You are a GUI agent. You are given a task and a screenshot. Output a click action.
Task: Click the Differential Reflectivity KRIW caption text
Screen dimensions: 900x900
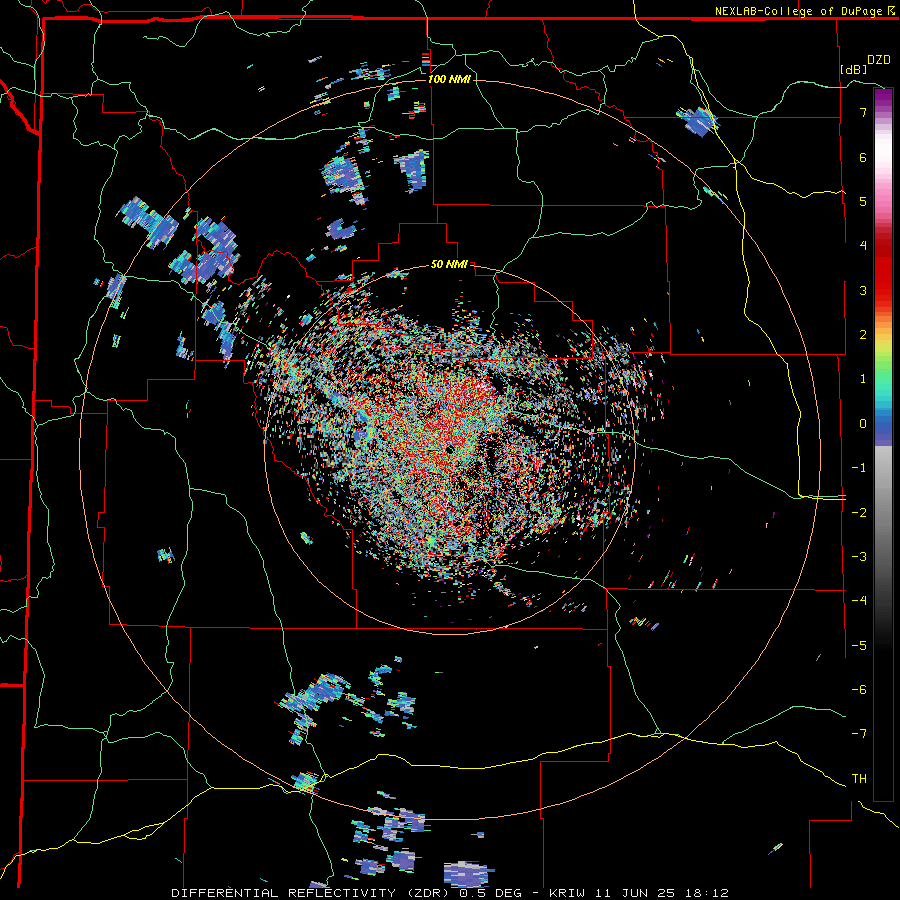pos(450,893)
